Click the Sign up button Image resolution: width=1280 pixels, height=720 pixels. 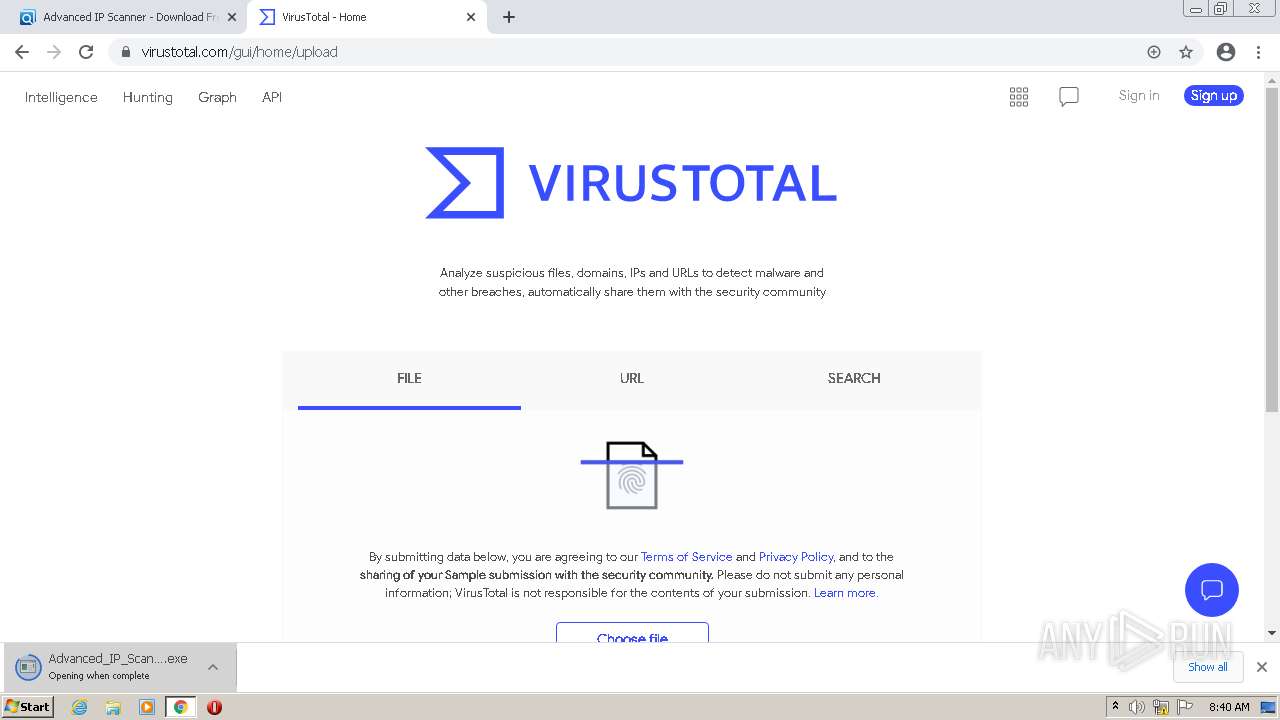1214,96
